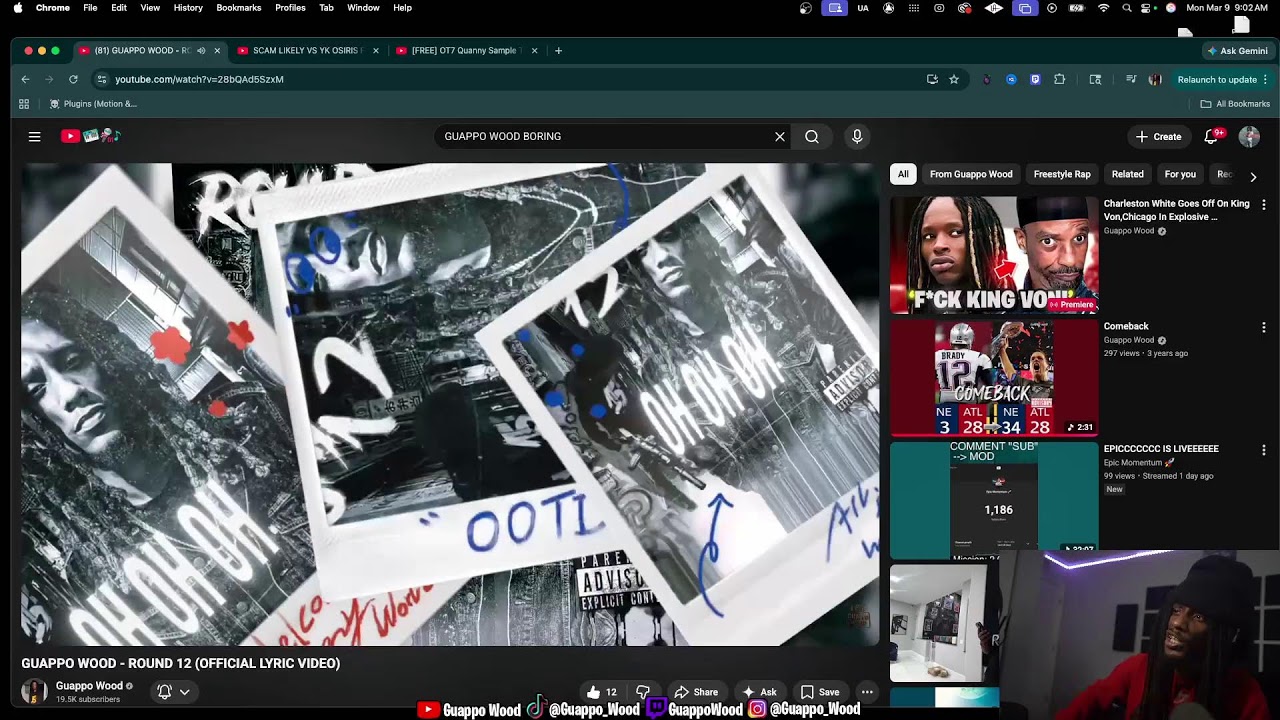Open Chrome media controls icon
1280x720 pixels.
point(1131,79)
